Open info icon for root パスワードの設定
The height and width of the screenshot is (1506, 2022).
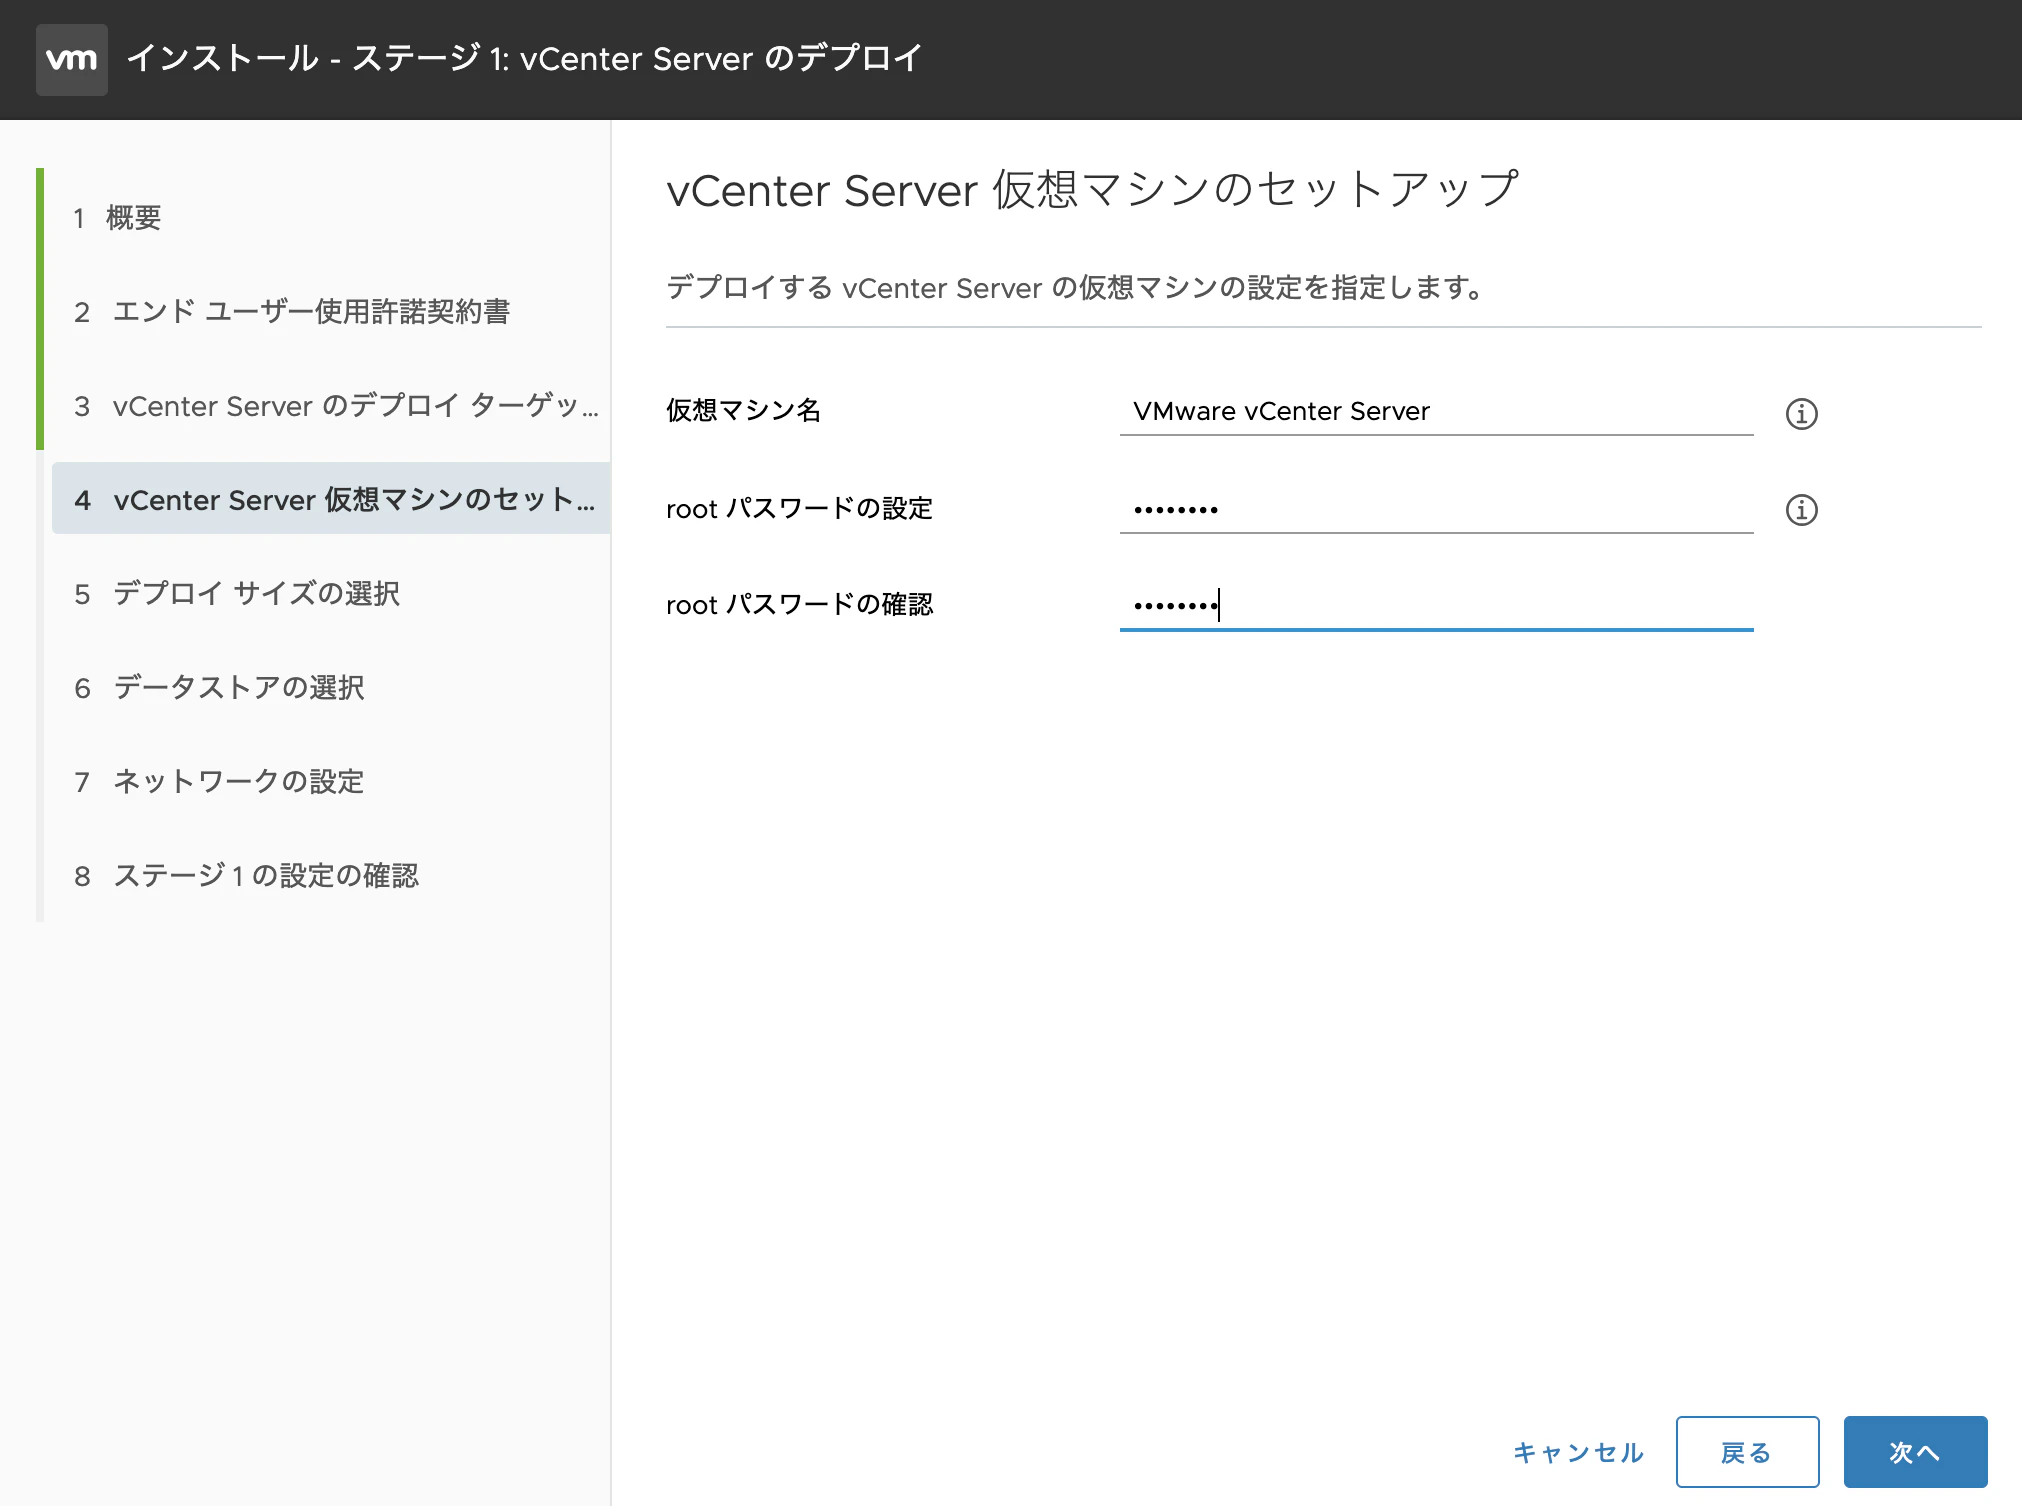(x=1801, y=510)
